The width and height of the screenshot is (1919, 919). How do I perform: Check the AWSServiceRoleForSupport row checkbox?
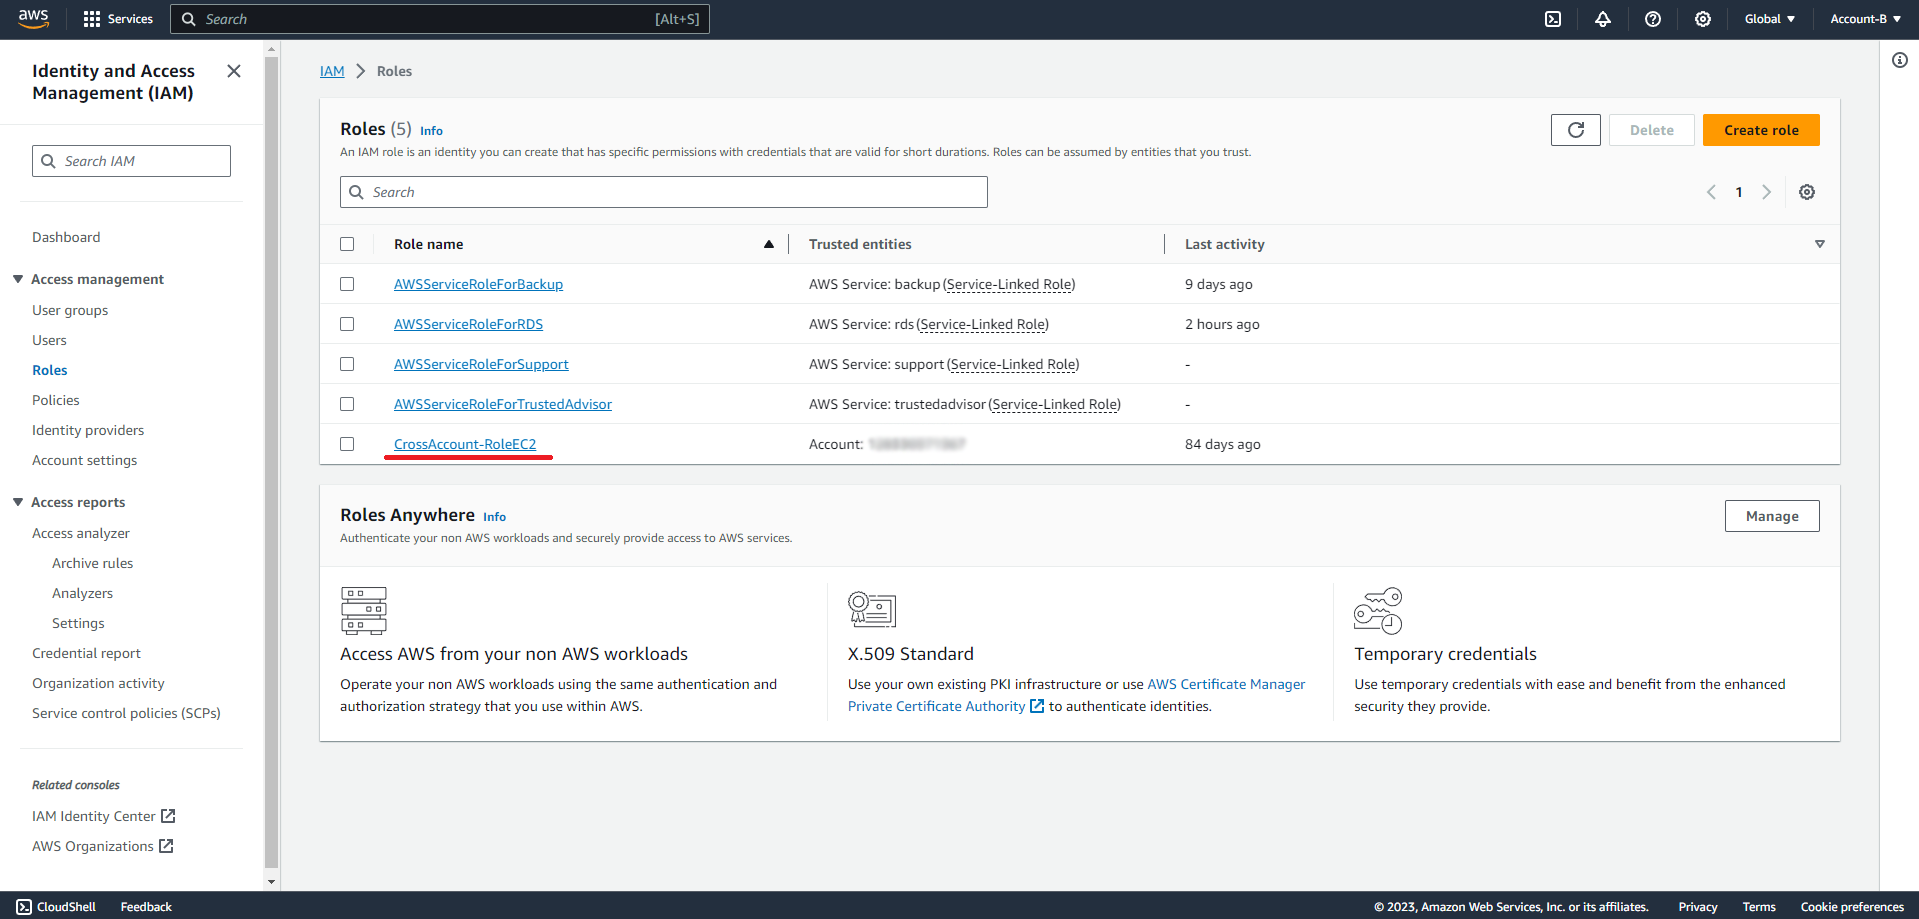tap(347, 364)
